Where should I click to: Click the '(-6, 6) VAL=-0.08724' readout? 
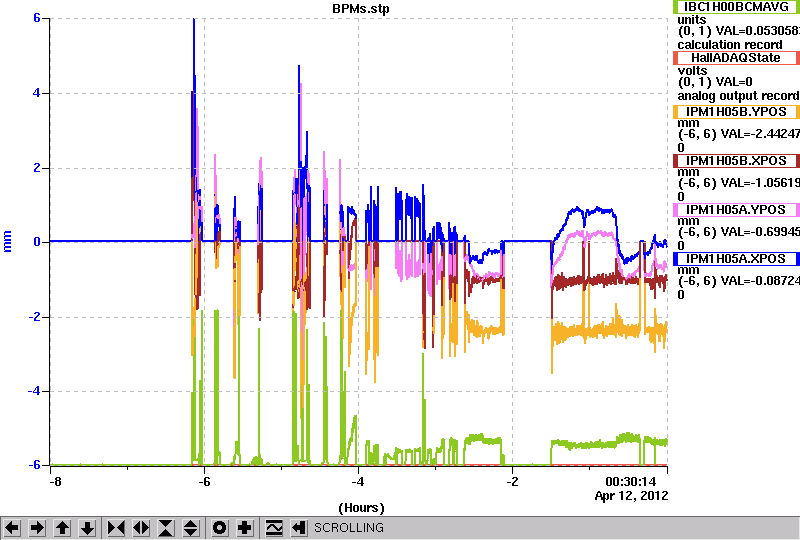coord(739,281)
